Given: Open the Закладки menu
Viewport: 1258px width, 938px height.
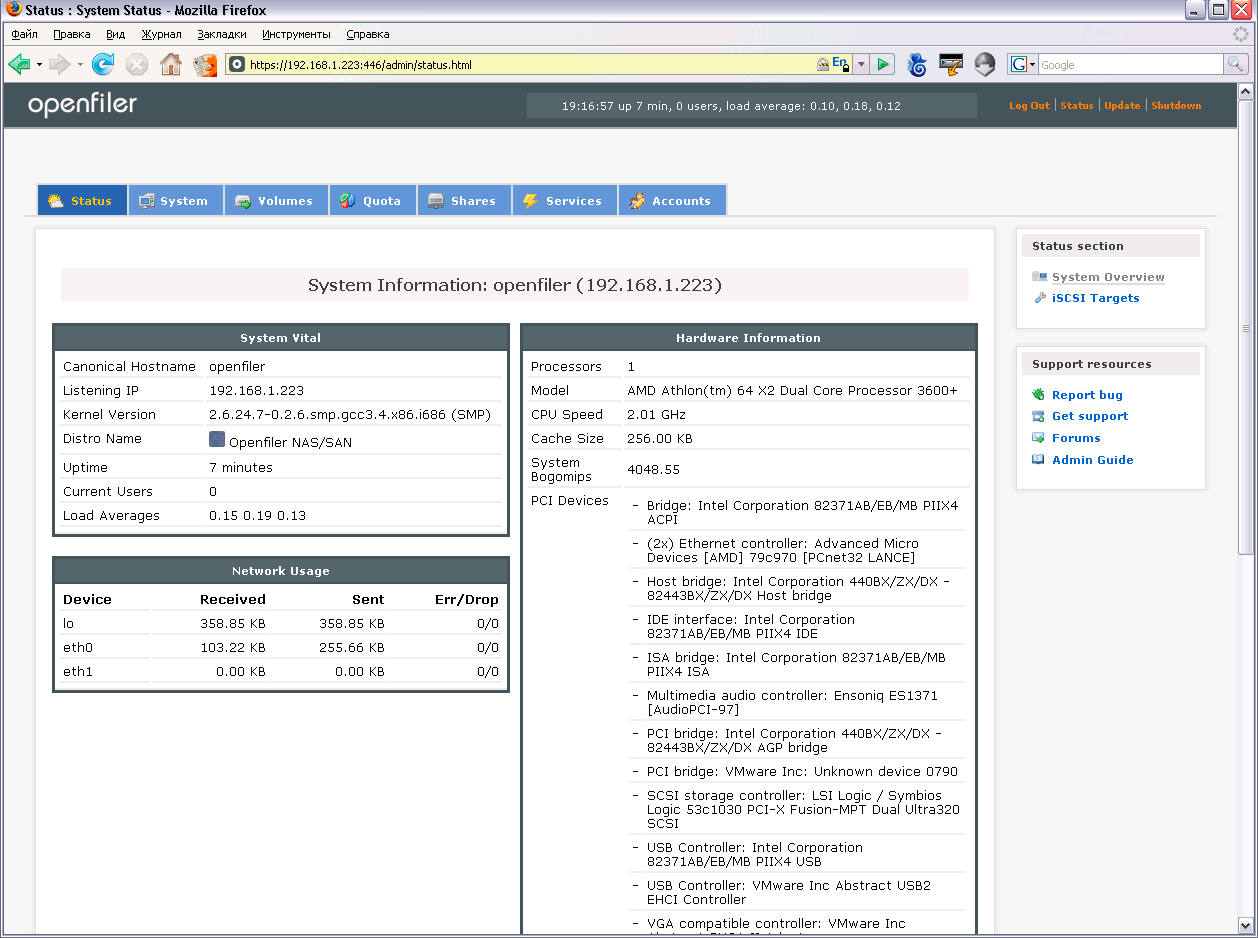Looking at the screenshot, I should click(x=221, y=34).
